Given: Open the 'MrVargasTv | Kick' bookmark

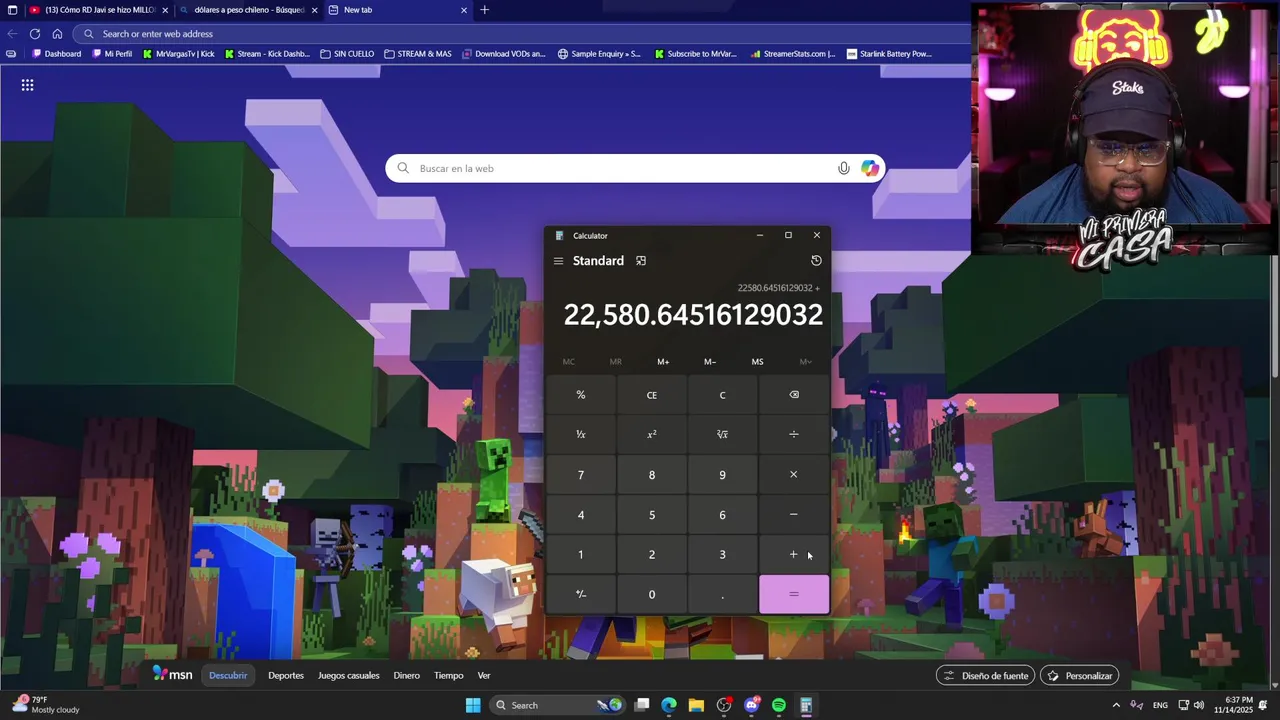Looking at the screenshot, I should click(x=178, y=54).
